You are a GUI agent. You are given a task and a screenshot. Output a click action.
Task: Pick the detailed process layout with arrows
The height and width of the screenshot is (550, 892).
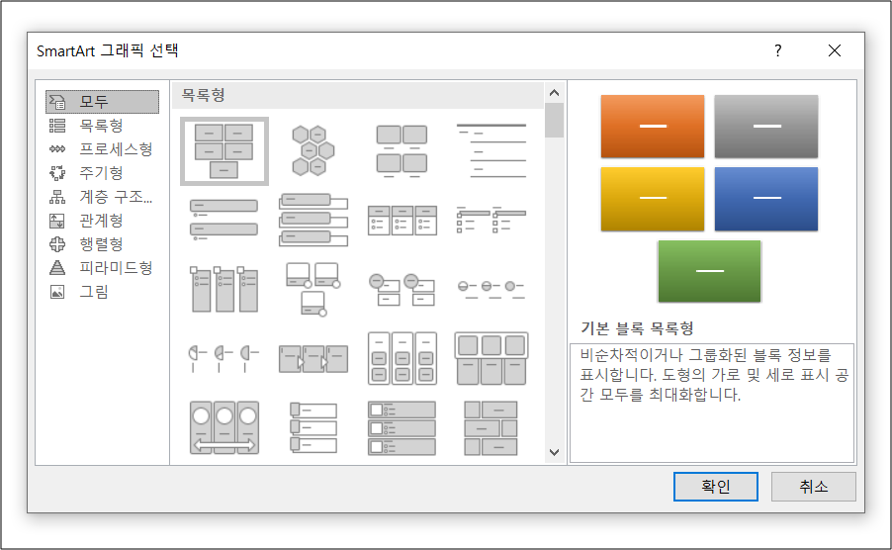tap(313, 359)
